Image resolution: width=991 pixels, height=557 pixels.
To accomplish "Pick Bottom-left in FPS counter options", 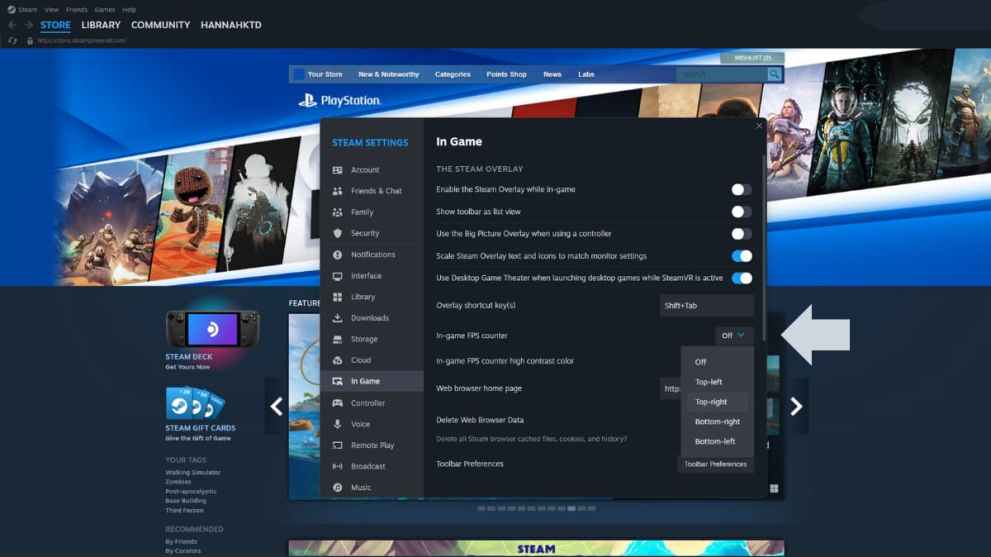I will tap(715, 441).
